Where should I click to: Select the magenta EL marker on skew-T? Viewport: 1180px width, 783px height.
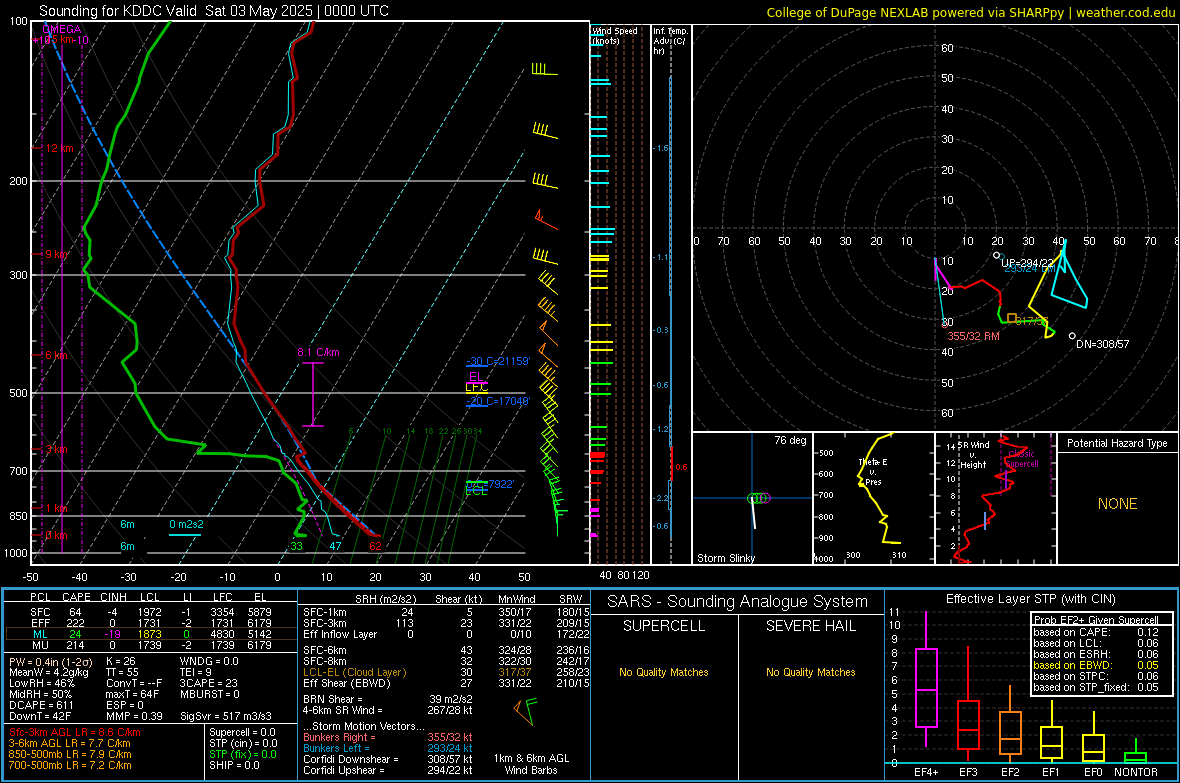point(476,376)
